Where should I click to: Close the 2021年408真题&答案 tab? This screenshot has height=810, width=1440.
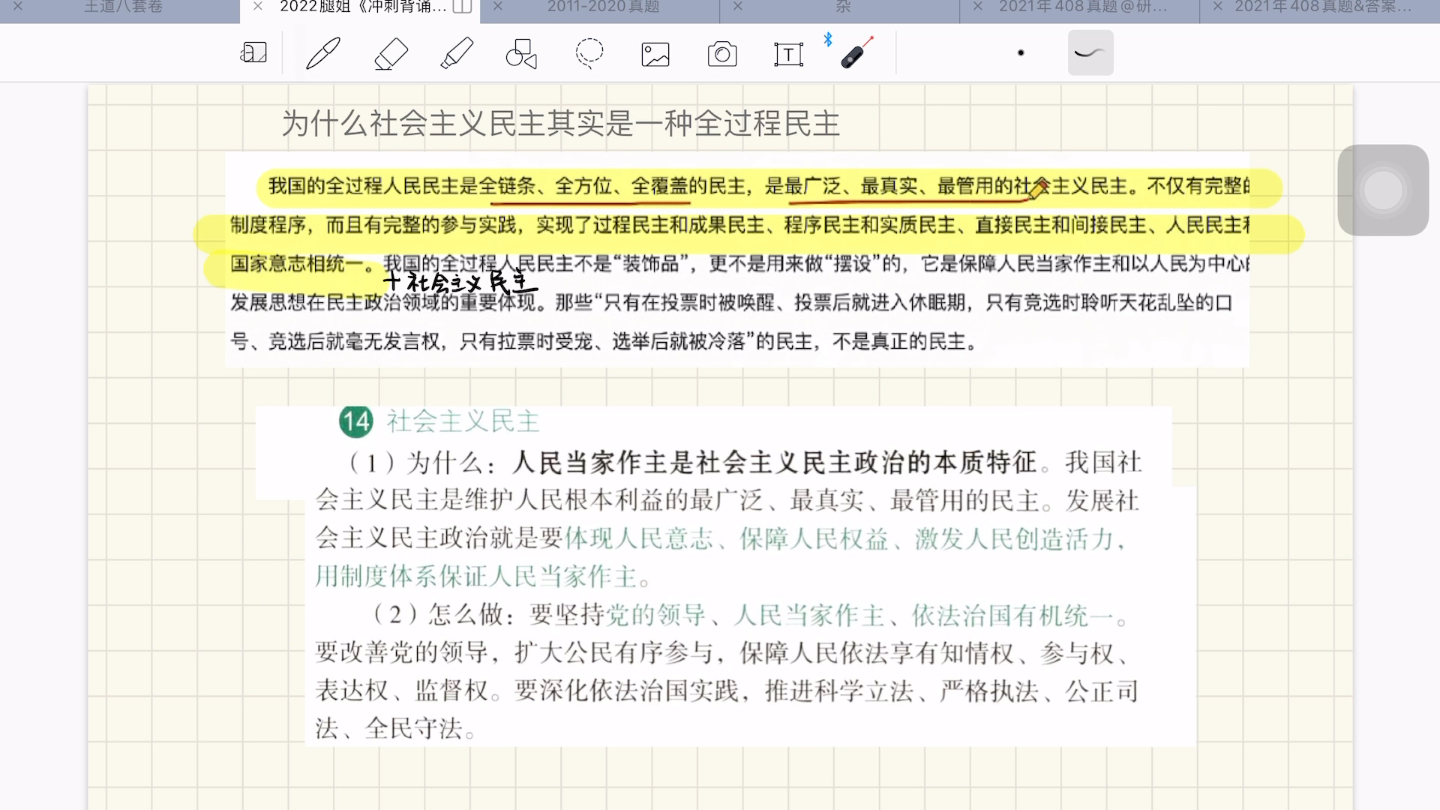(x=1217, y=7)
